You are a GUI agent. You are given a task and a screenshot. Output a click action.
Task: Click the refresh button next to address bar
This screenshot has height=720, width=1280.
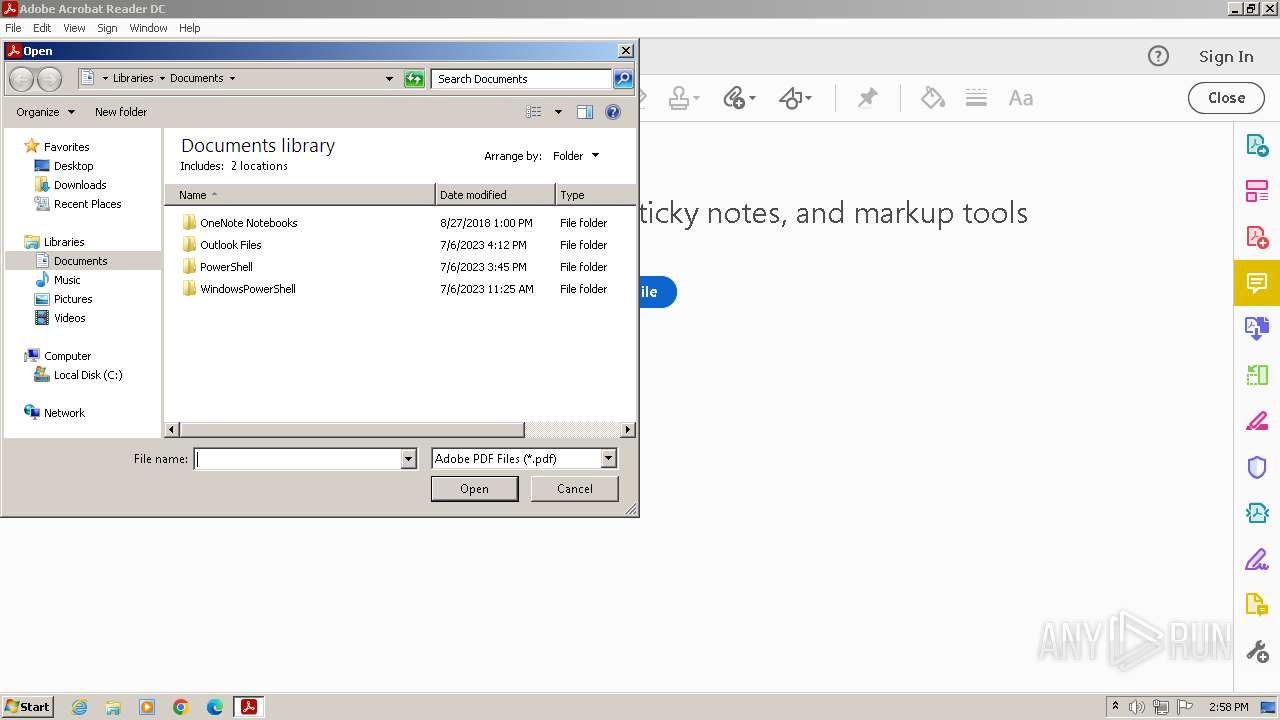(x=414, y=78)
